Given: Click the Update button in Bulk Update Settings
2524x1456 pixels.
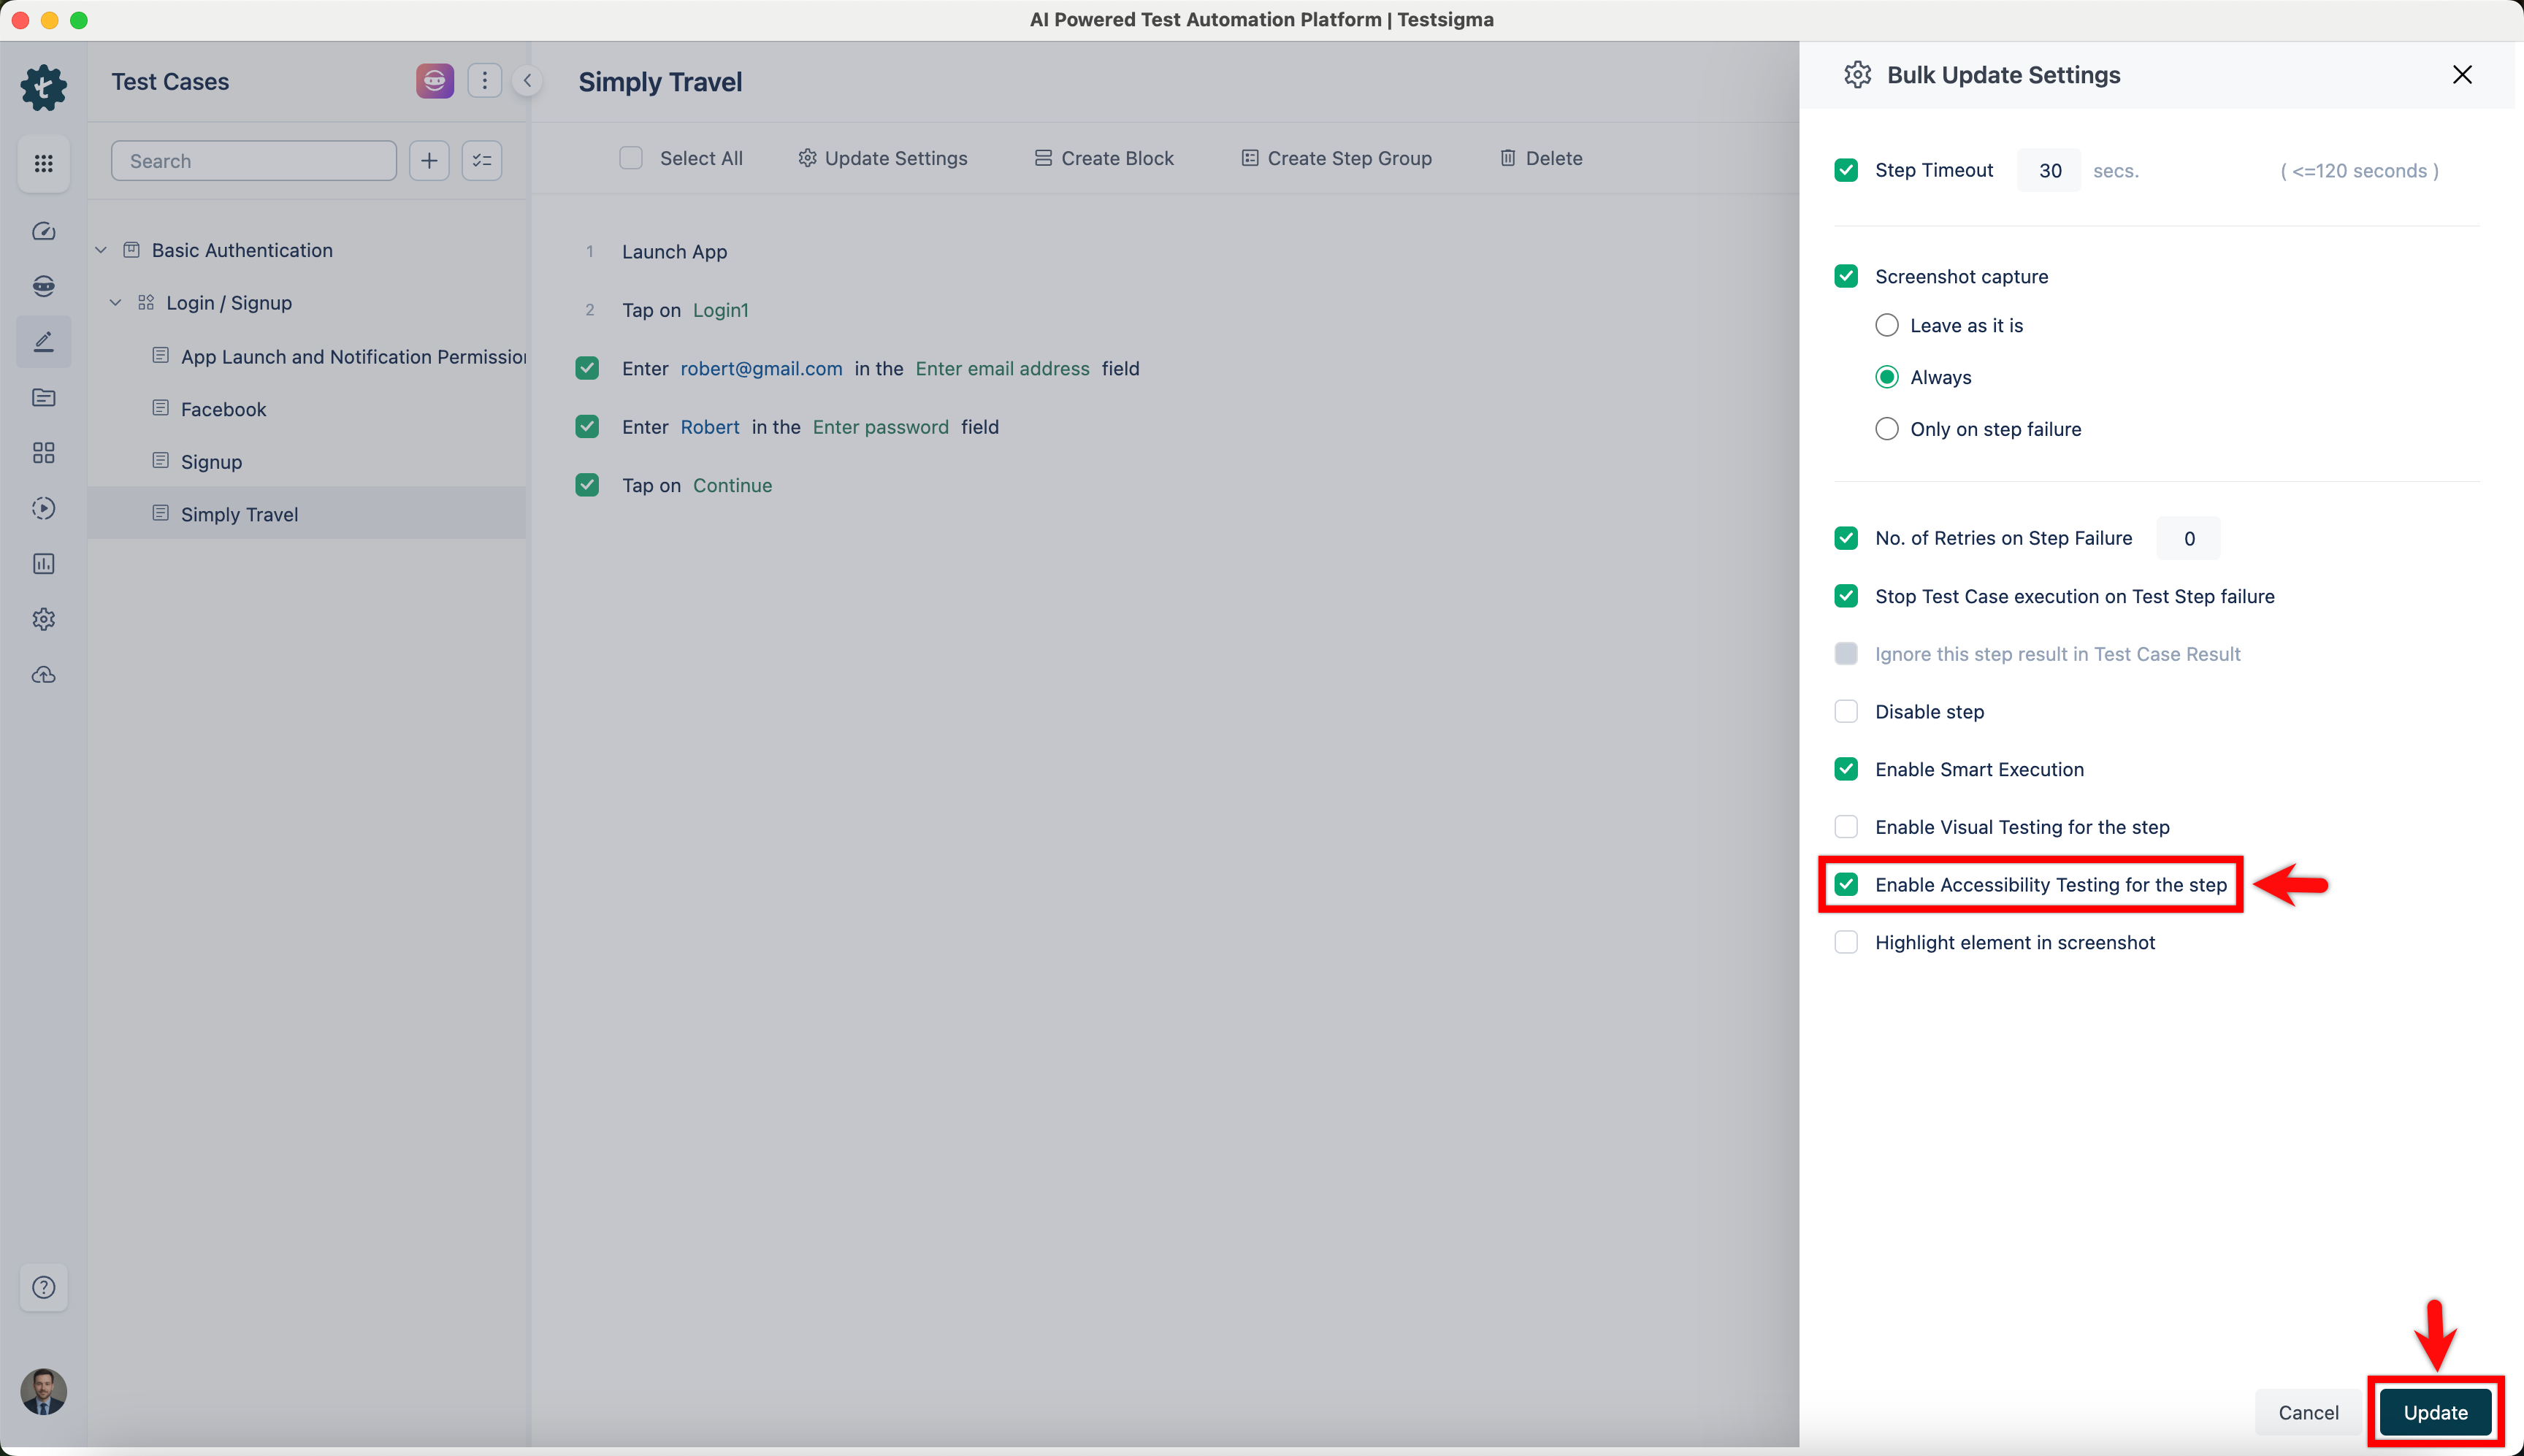Looking at the screenshot, I should 2436,1412.
